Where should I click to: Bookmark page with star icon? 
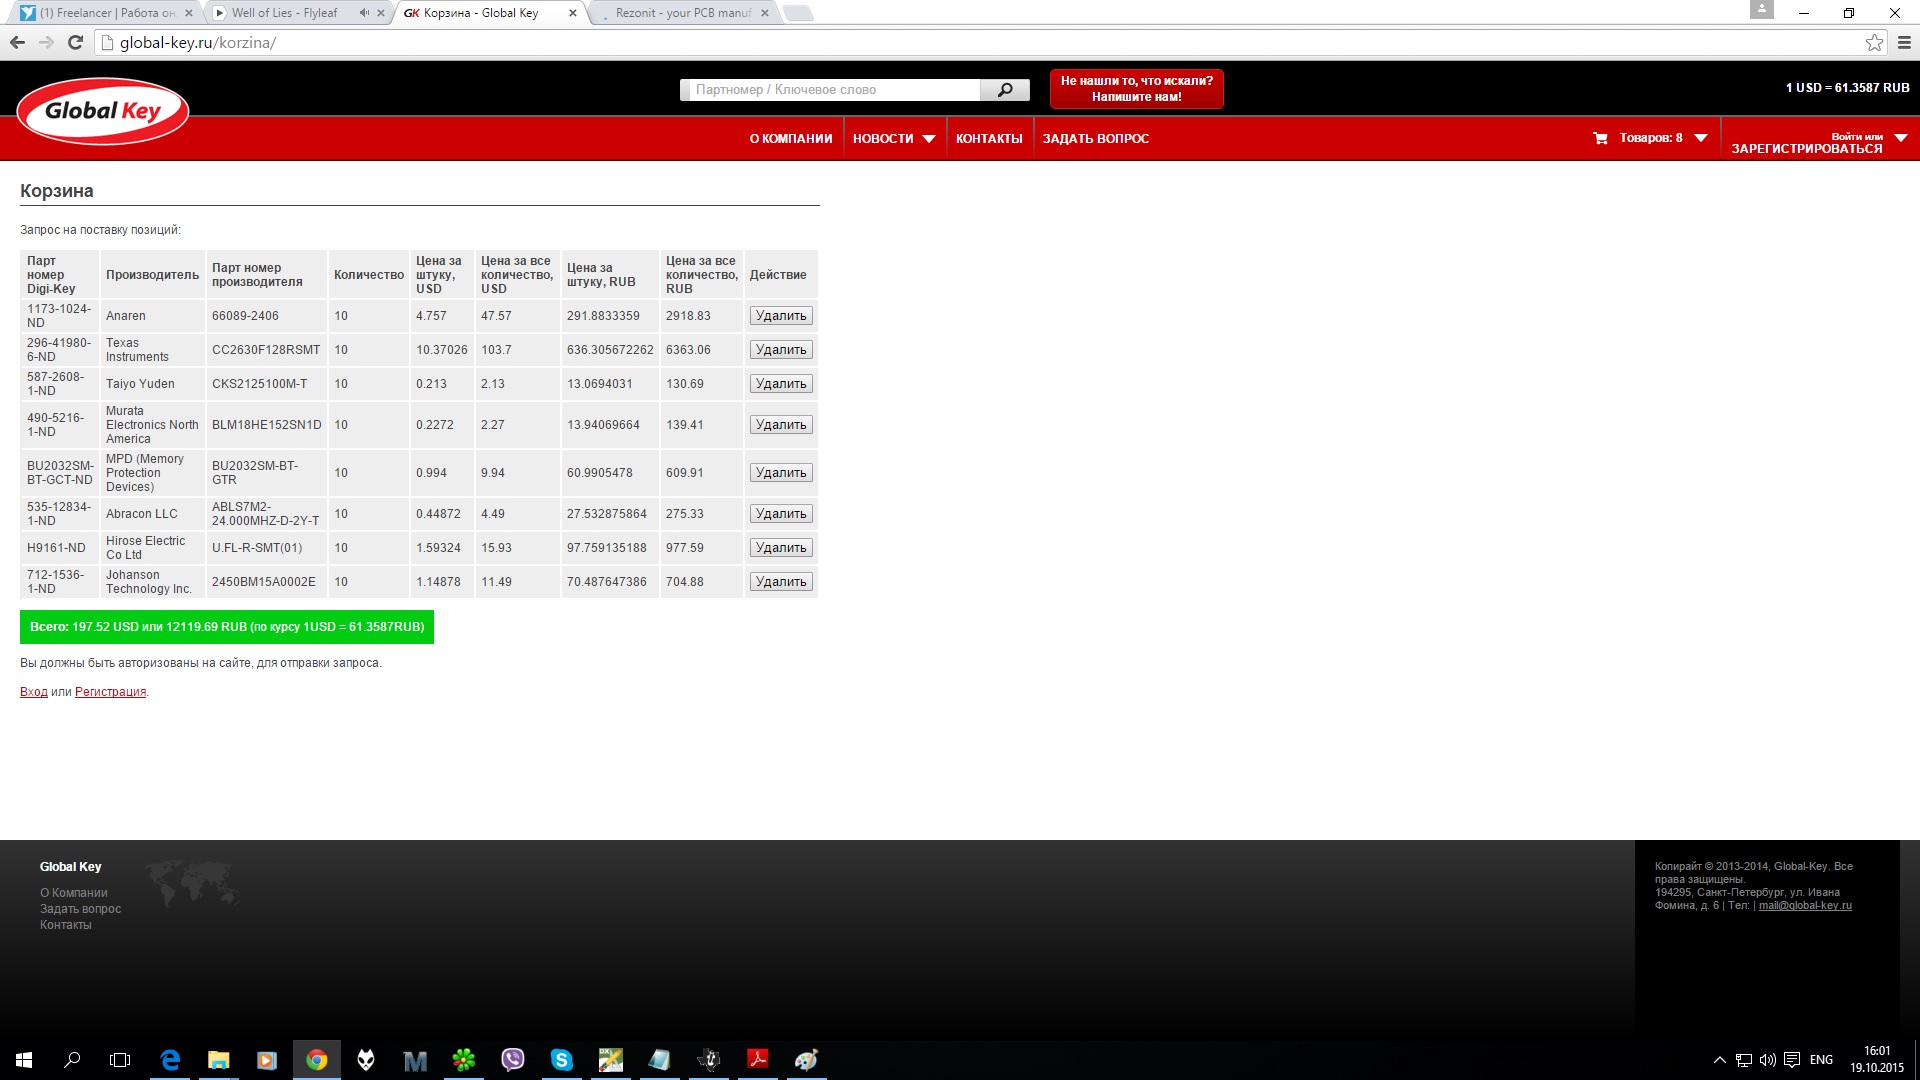point(1874,42)
